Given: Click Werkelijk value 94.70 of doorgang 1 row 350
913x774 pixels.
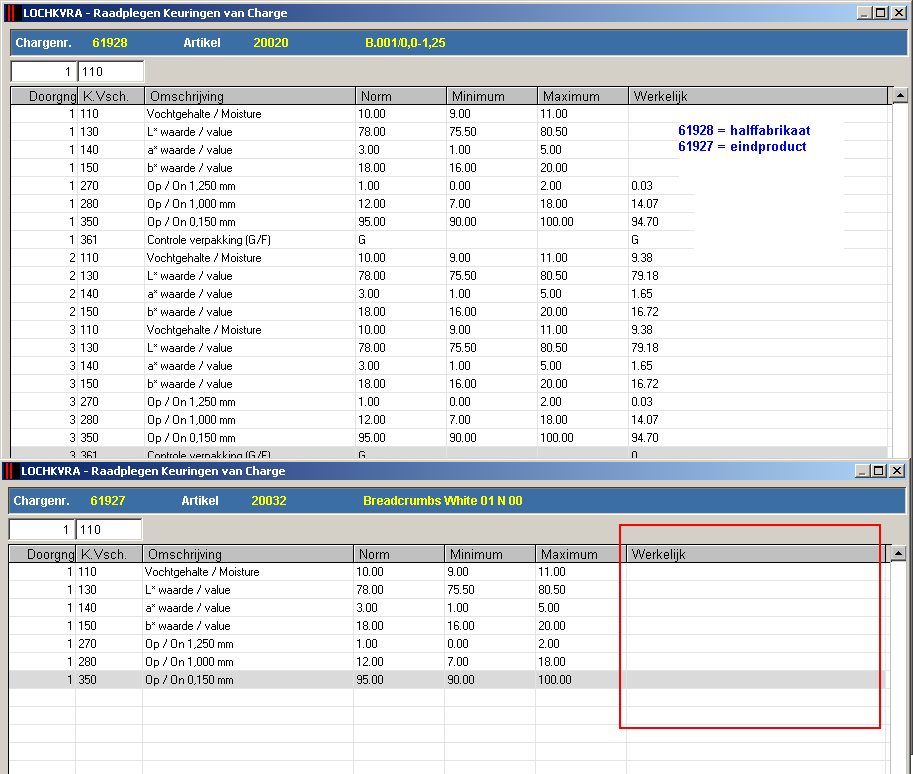Looking at the screenshot, I should point(645,222).
